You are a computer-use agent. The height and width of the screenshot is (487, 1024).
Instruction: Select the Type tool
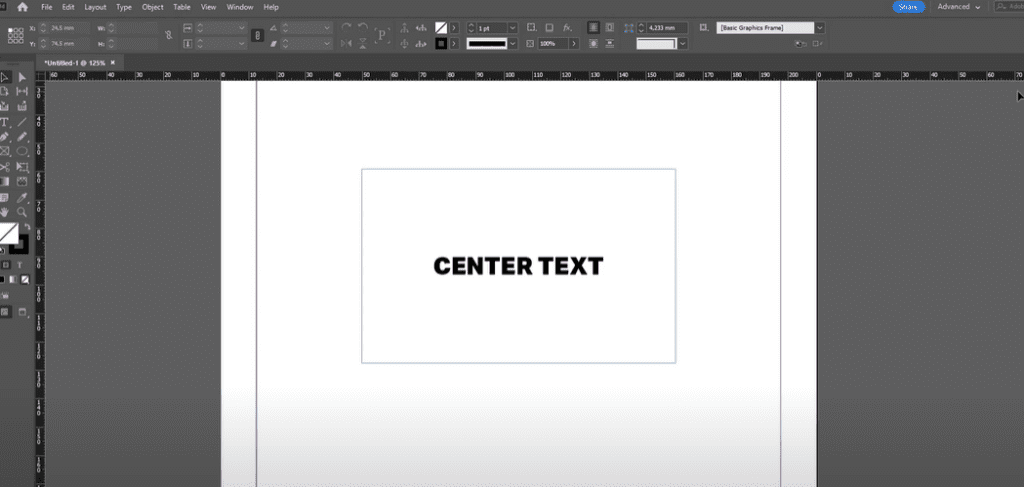click(x=5, y=122)
